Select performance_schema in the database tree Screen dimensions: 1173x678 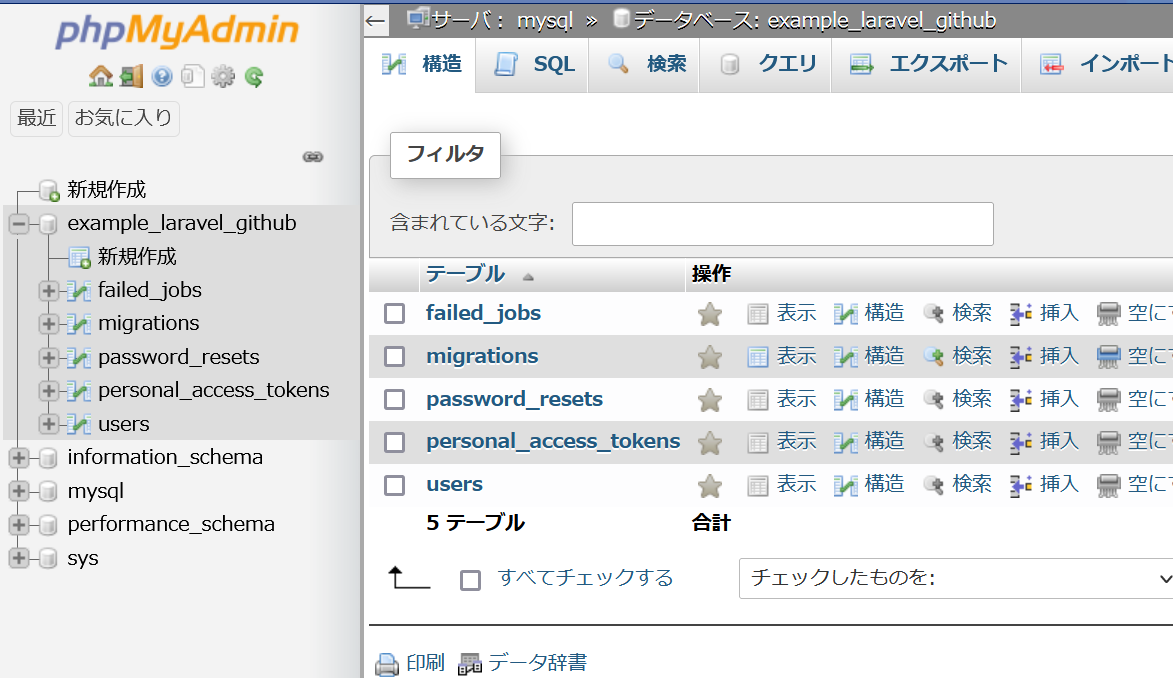(171, 525)
